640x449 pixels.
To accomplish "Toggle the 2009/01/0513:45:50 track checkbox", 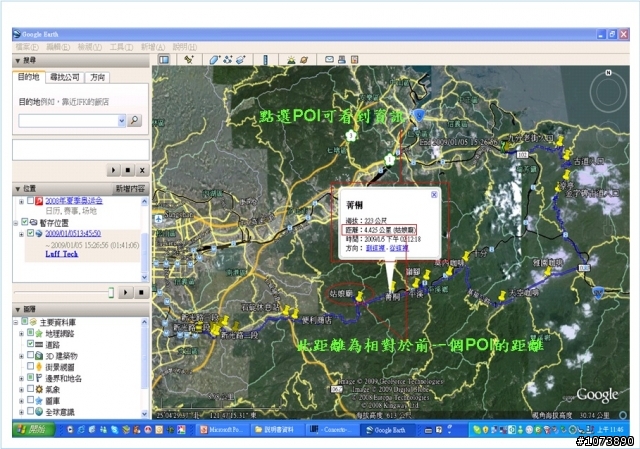I will (x=30, y=233).
